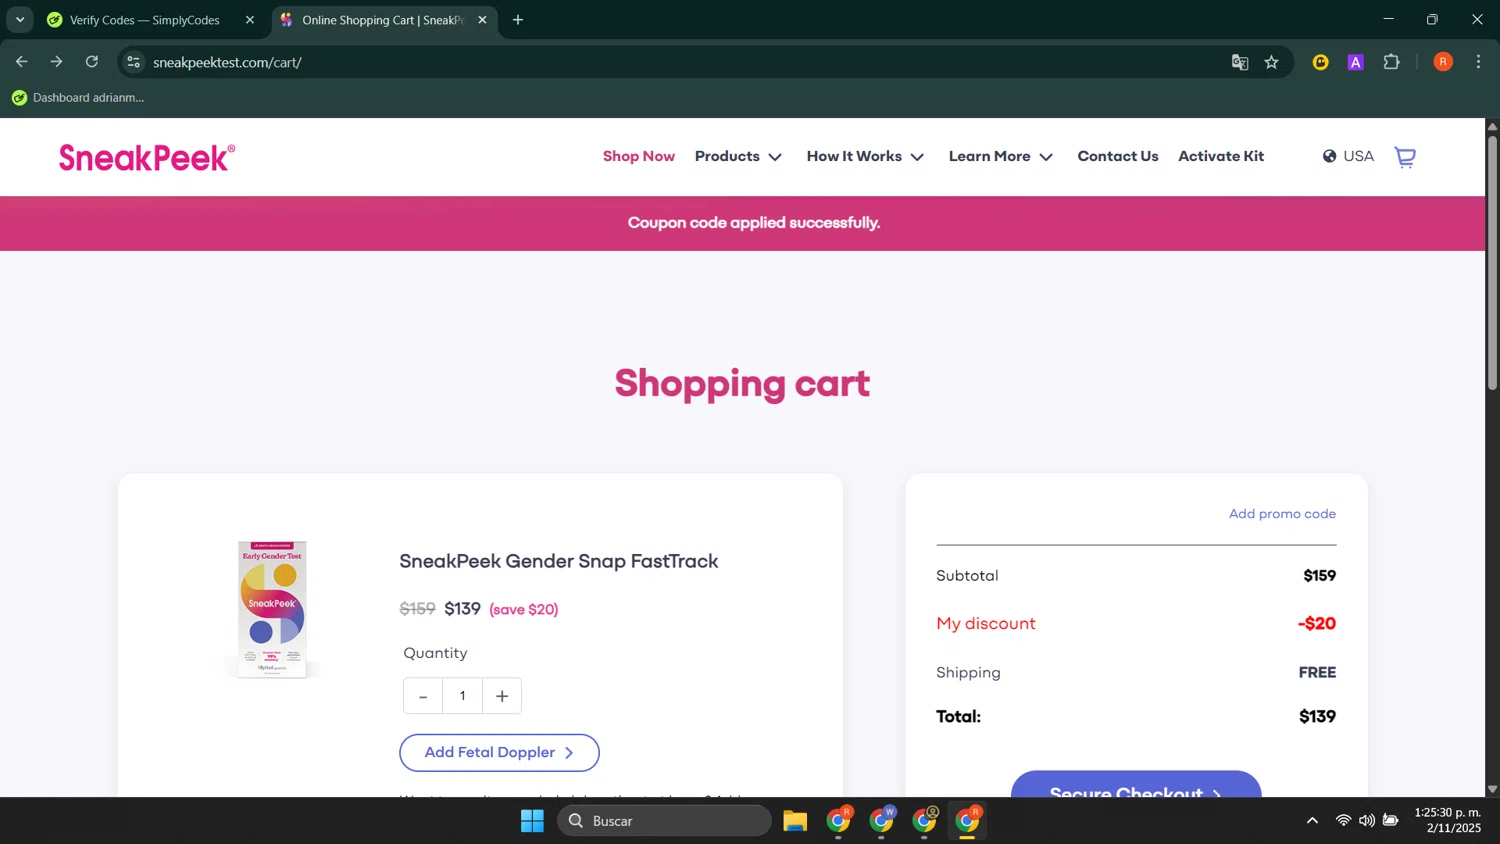Open the USA region selector

[x=1348, y=156]
